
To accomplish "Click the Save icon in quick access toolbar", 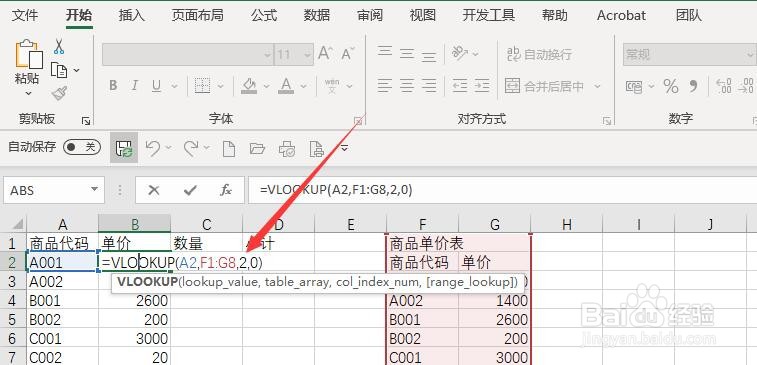I will click(124, 148).
